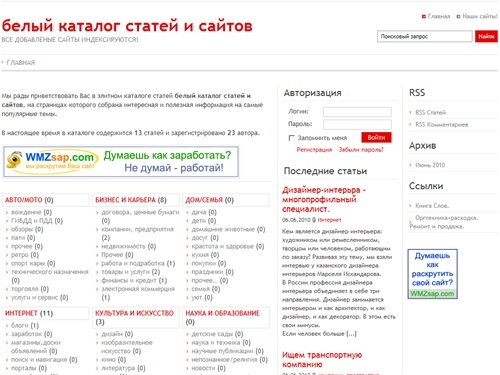Open article Дизайнер-интерьра - многопрофильный специалист

(324, 199)
